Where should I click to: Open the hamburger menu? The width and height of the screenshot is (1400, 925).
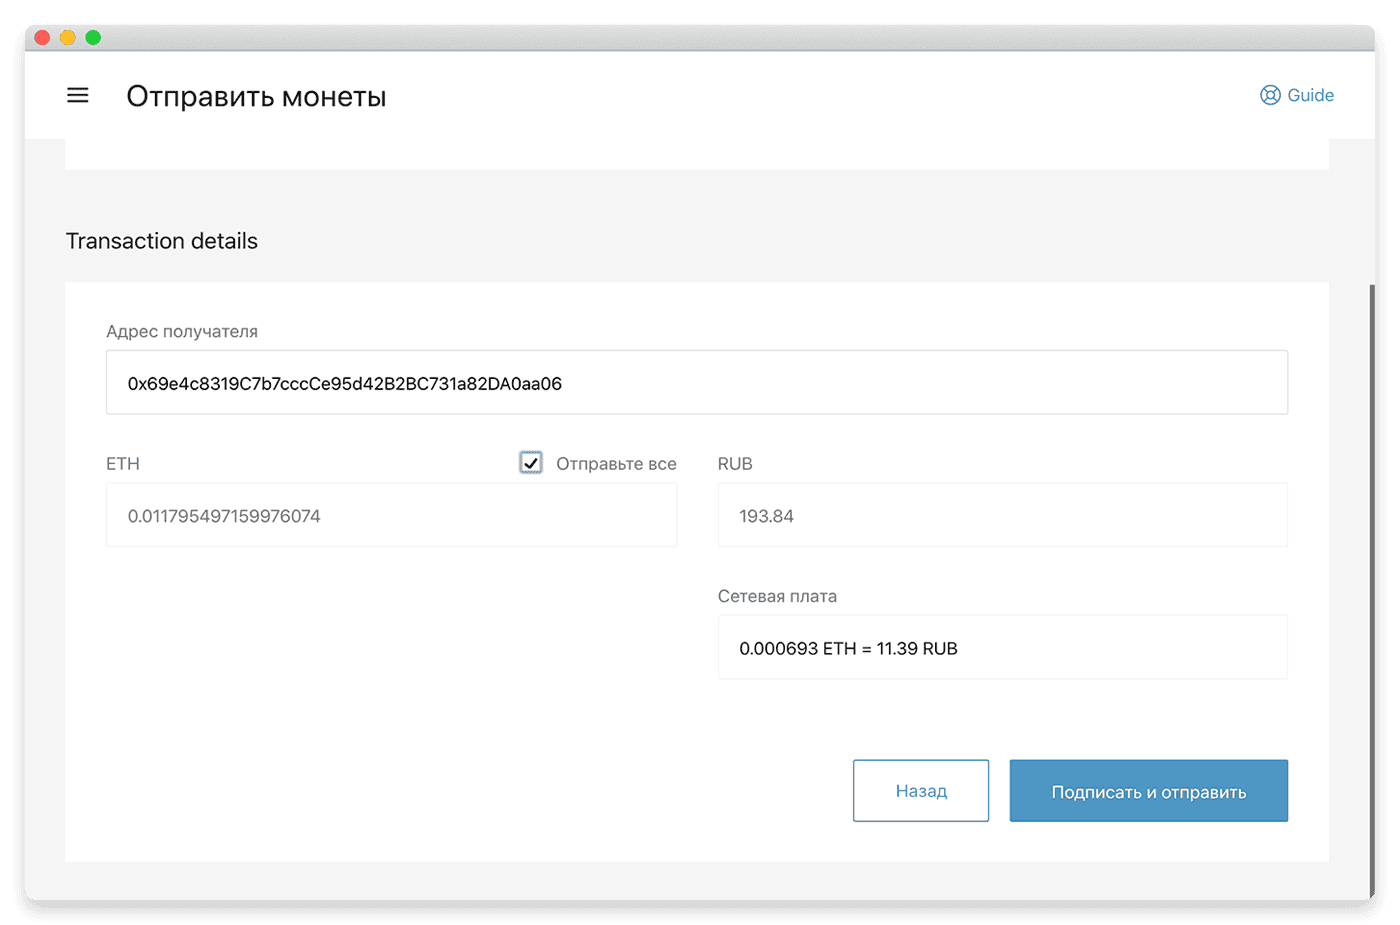point(78,95)
